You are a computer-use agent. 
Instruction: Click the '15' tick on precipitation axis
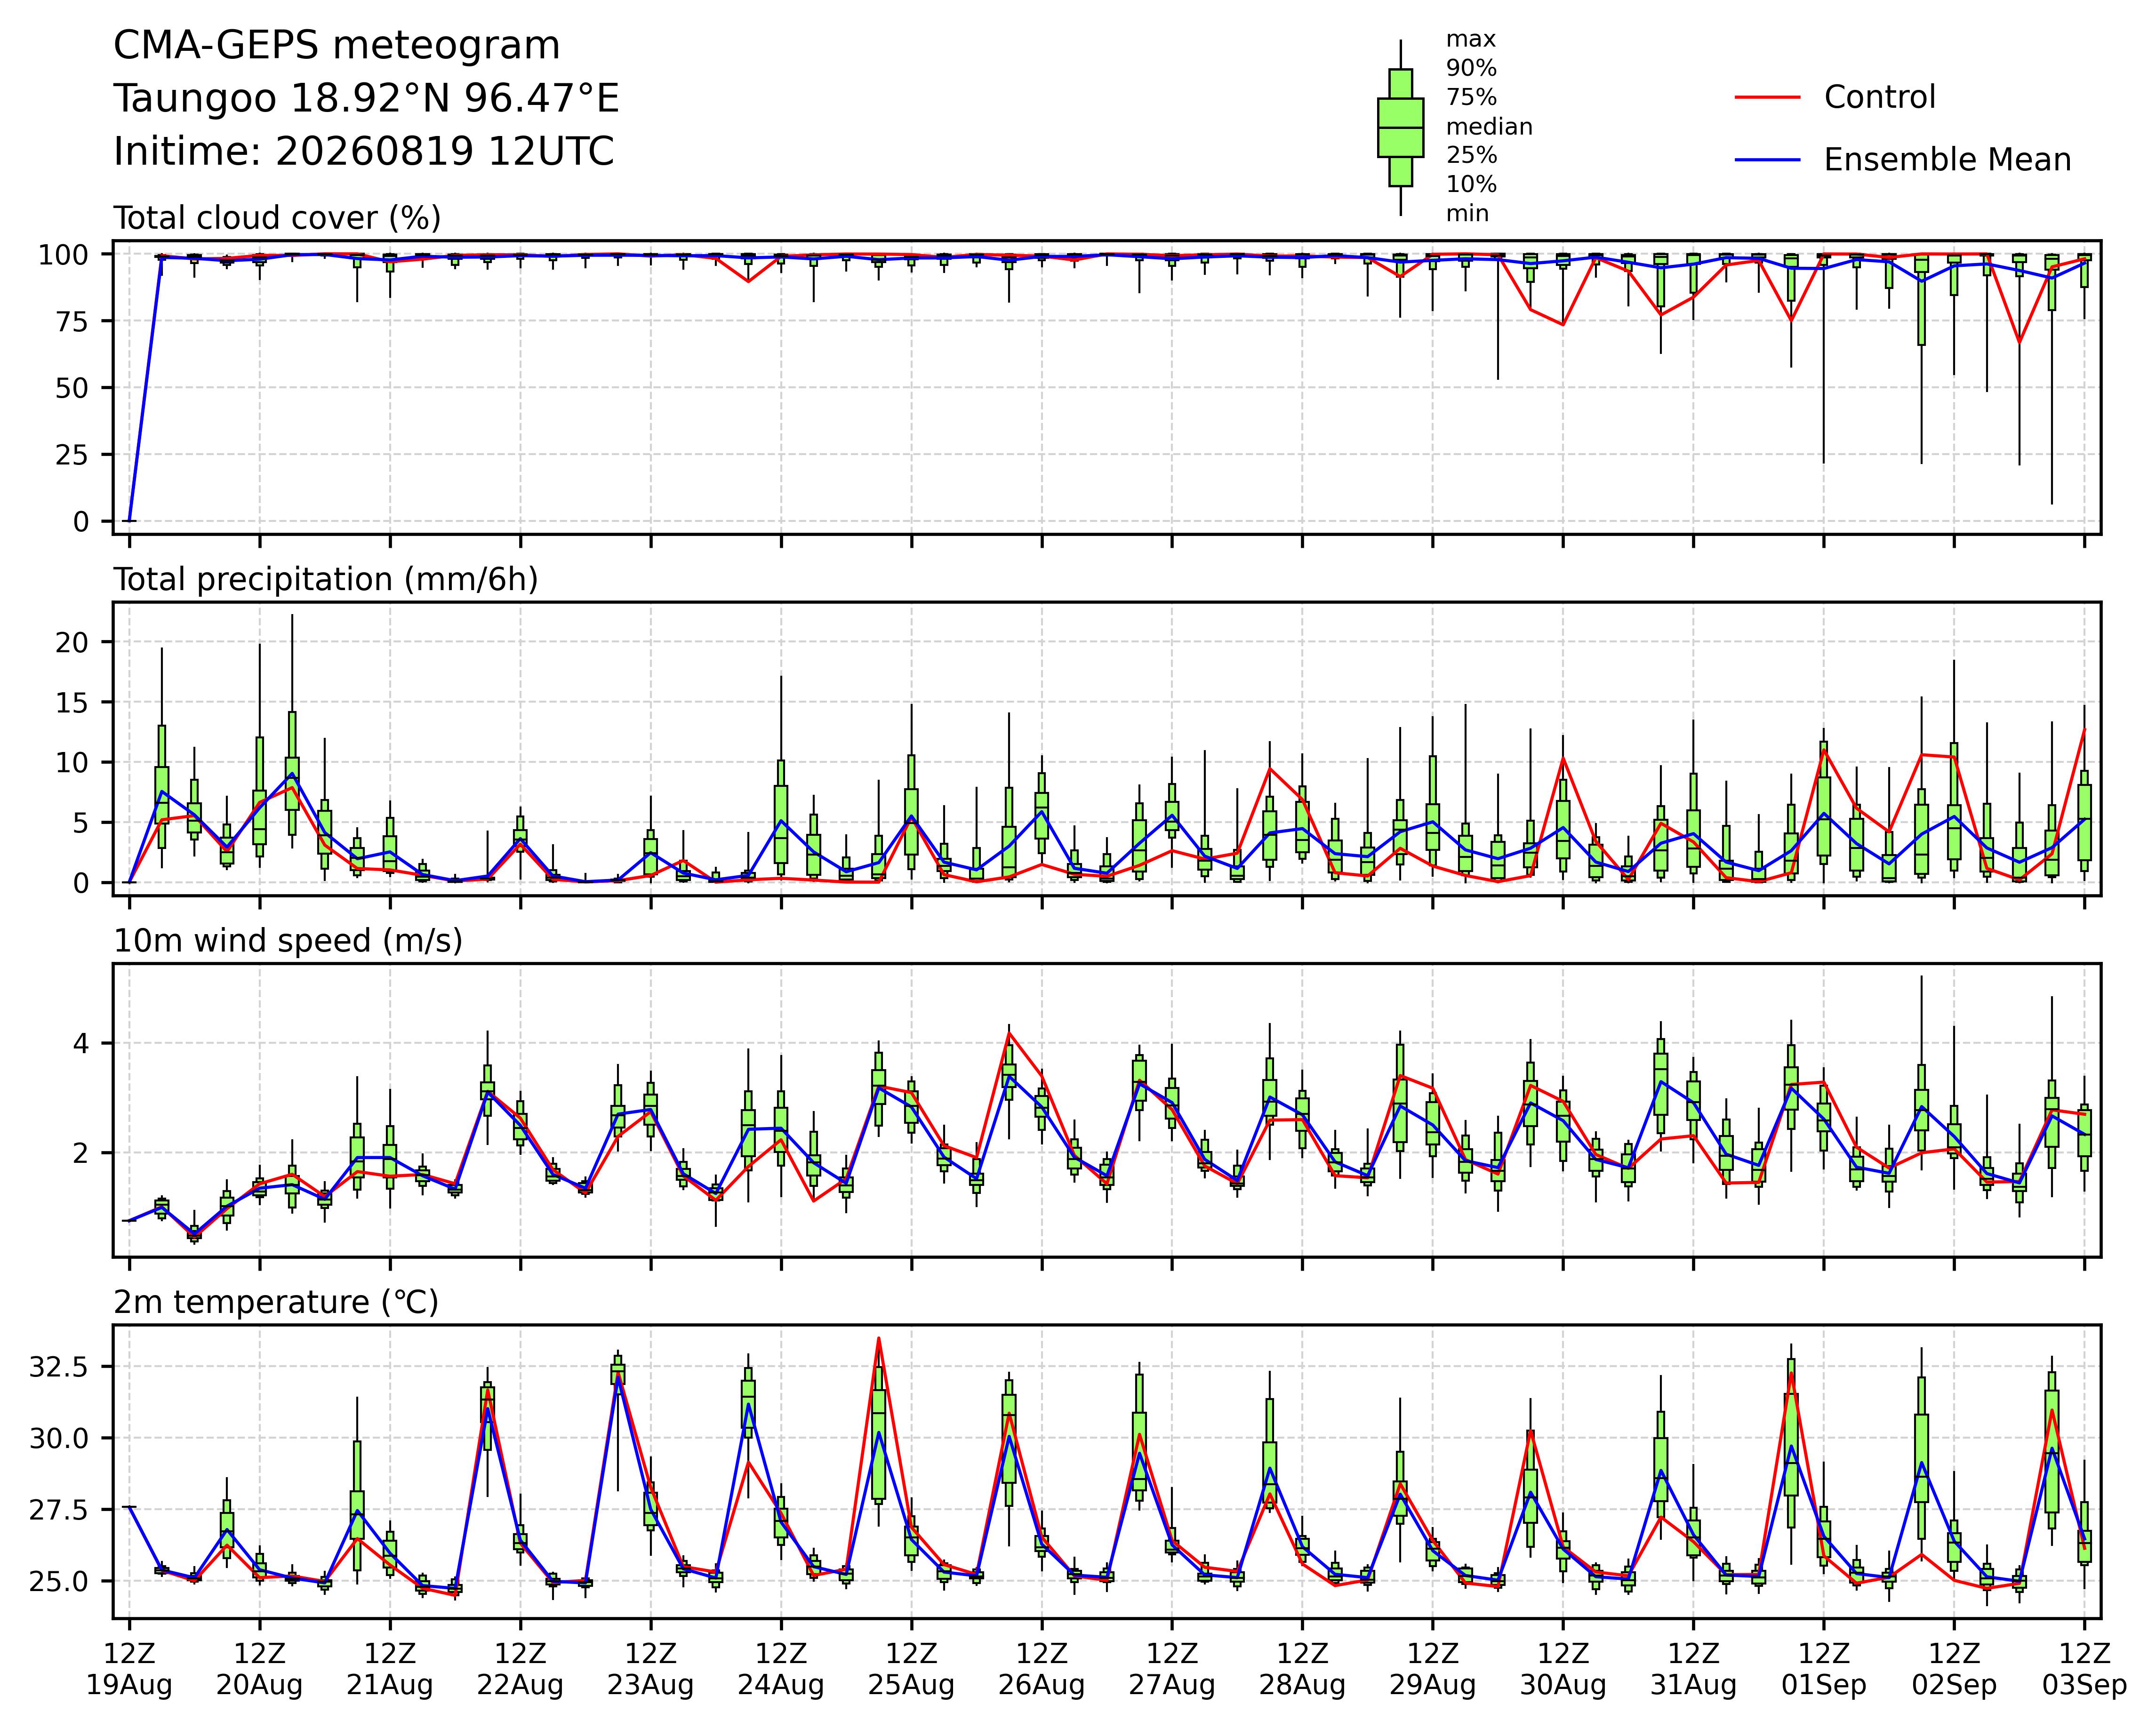73,703
